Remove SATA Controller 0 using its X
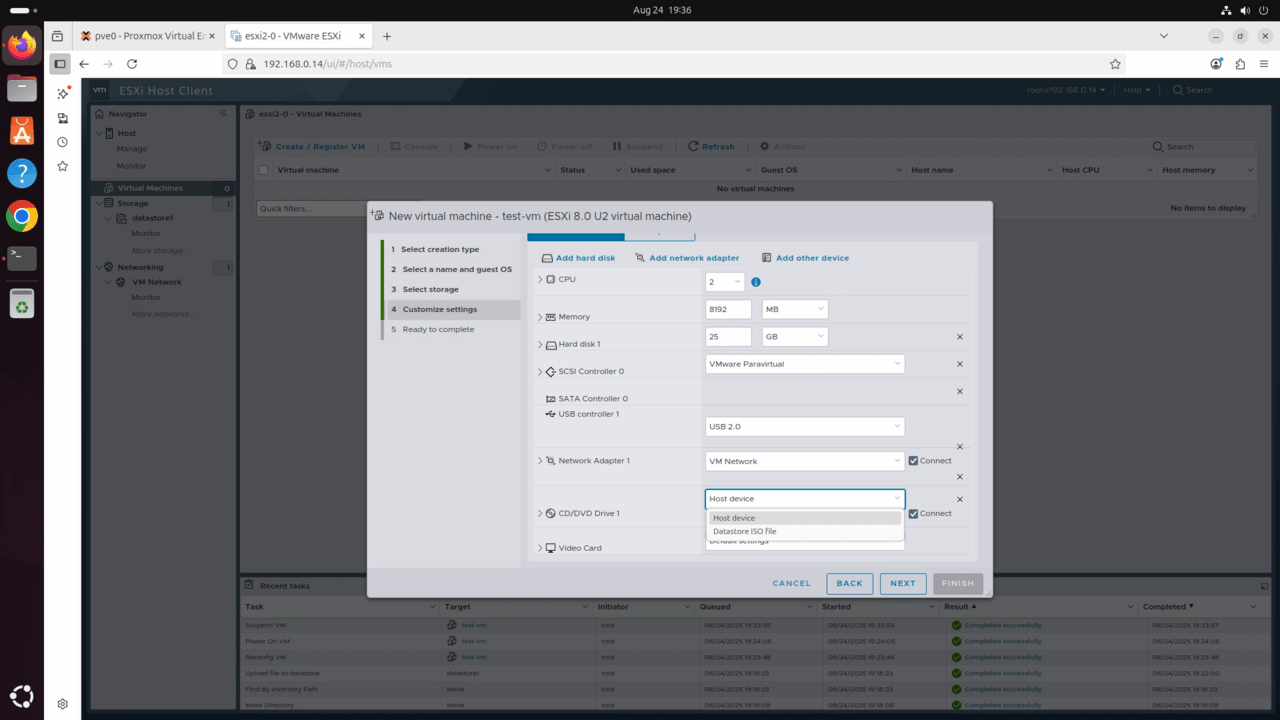The width and height of the screenshot is (1280, 720). click(960, 391)
